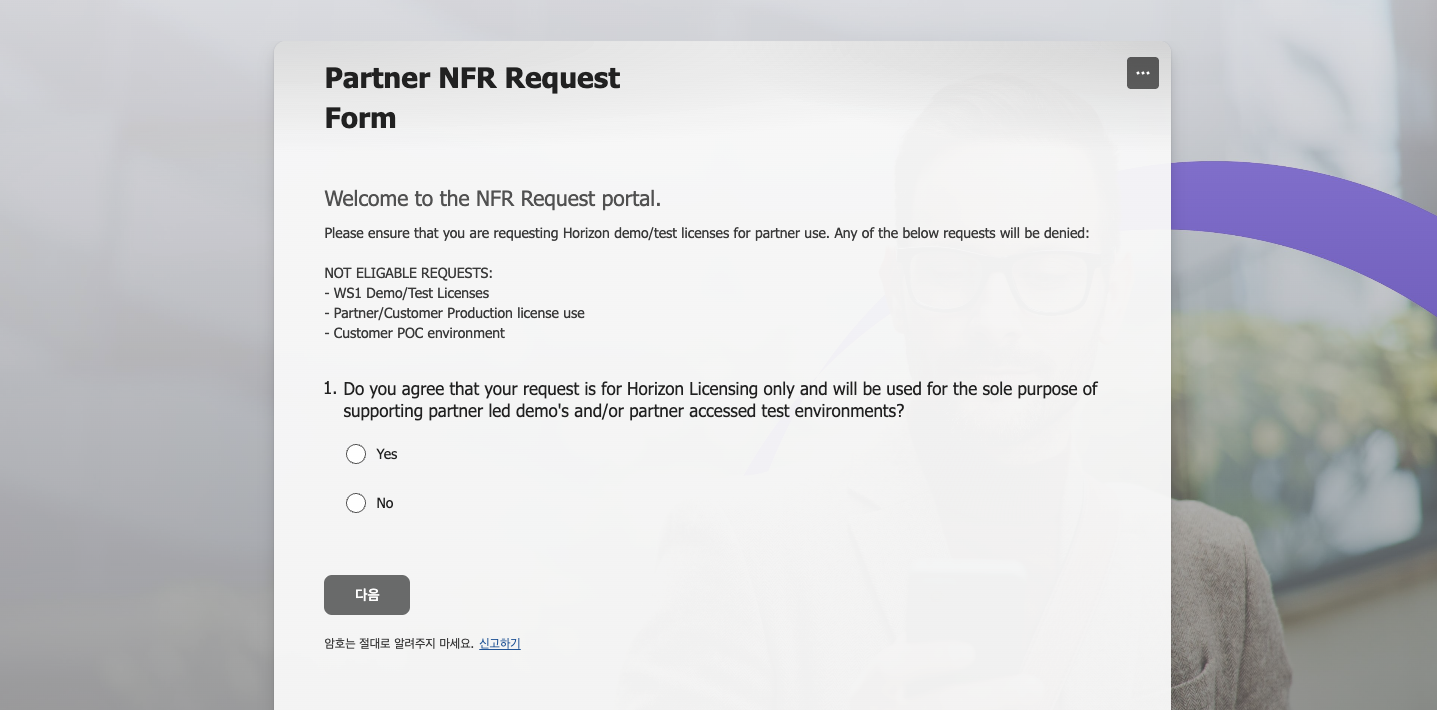
Task: Click the Welcome to the NFR Request portal heading
Action: click(x=492, y=198)
